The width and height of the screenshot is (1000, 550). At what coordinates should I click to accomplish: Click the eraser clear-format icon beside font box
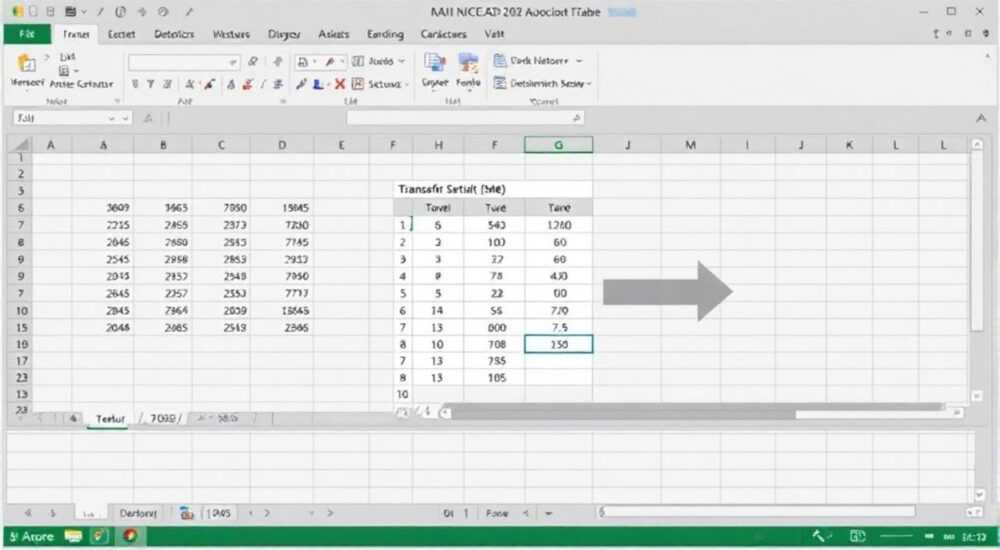click(253, 61)
